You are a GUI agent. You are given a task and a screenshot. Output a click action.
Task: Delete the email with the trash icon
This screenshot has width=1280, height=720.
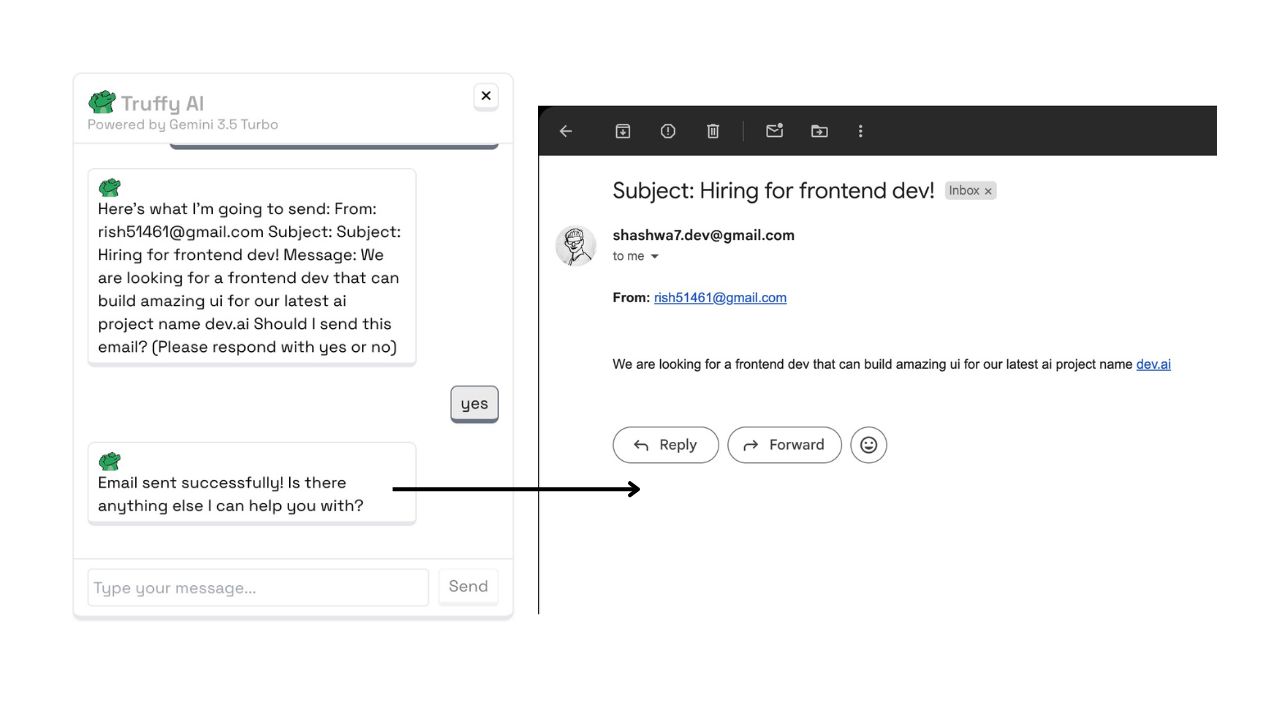coord(713,131)
